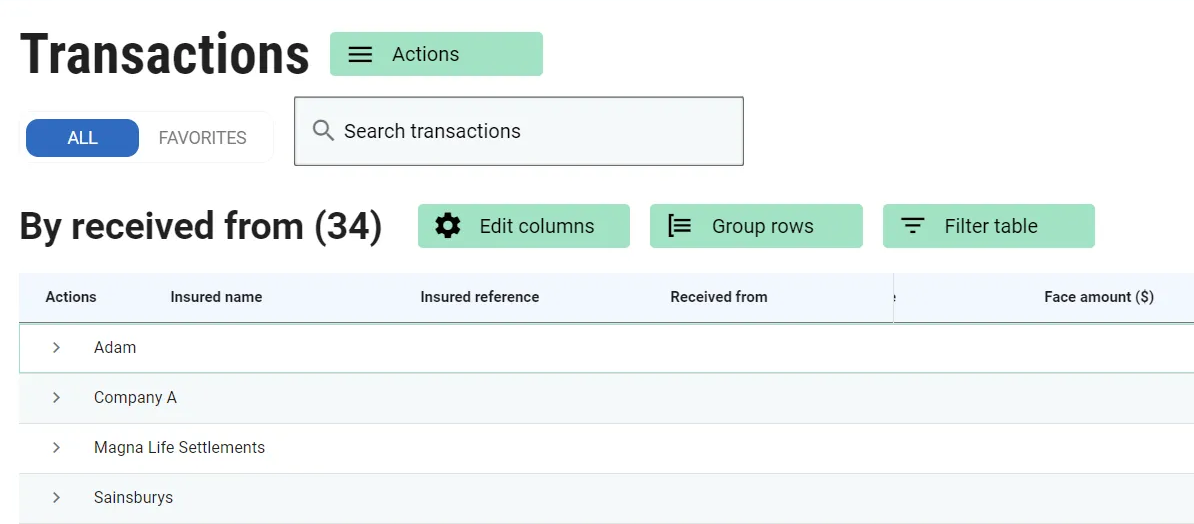Click the gear icon for Edit columns
1194x524 pixels.
[448, 226]
